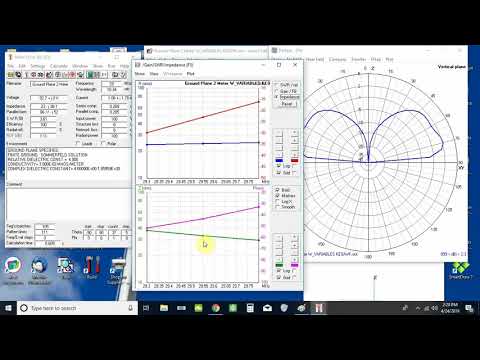The image size is (480, 360).
Task: Open File menu in main 4nec2 window
Action: (x=10, y=66)
